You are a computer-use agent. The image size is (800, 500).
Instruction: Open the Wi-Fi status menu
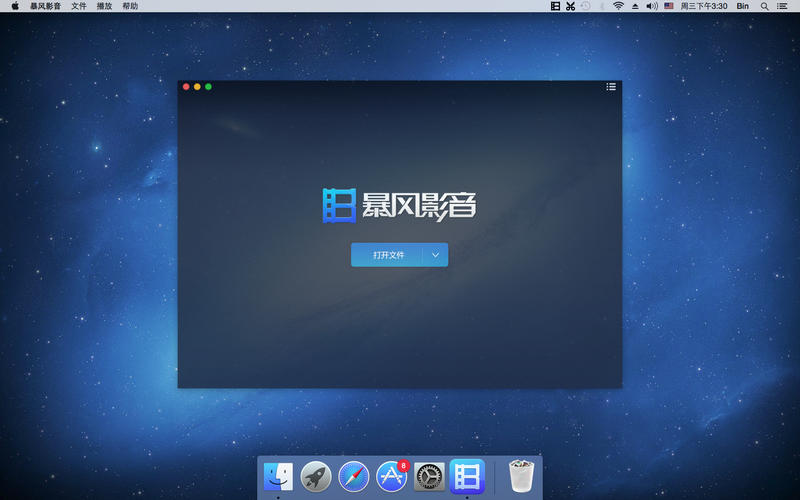pyautogui.click(x=618, y=6)
